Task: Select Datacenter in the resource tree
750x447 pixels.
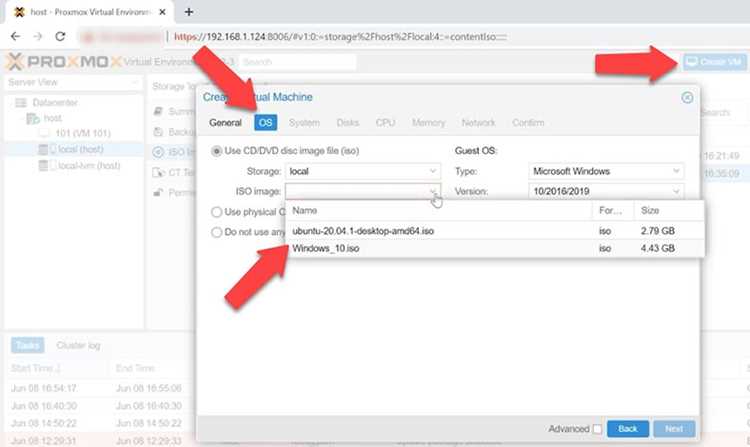Action: point(55,103)
